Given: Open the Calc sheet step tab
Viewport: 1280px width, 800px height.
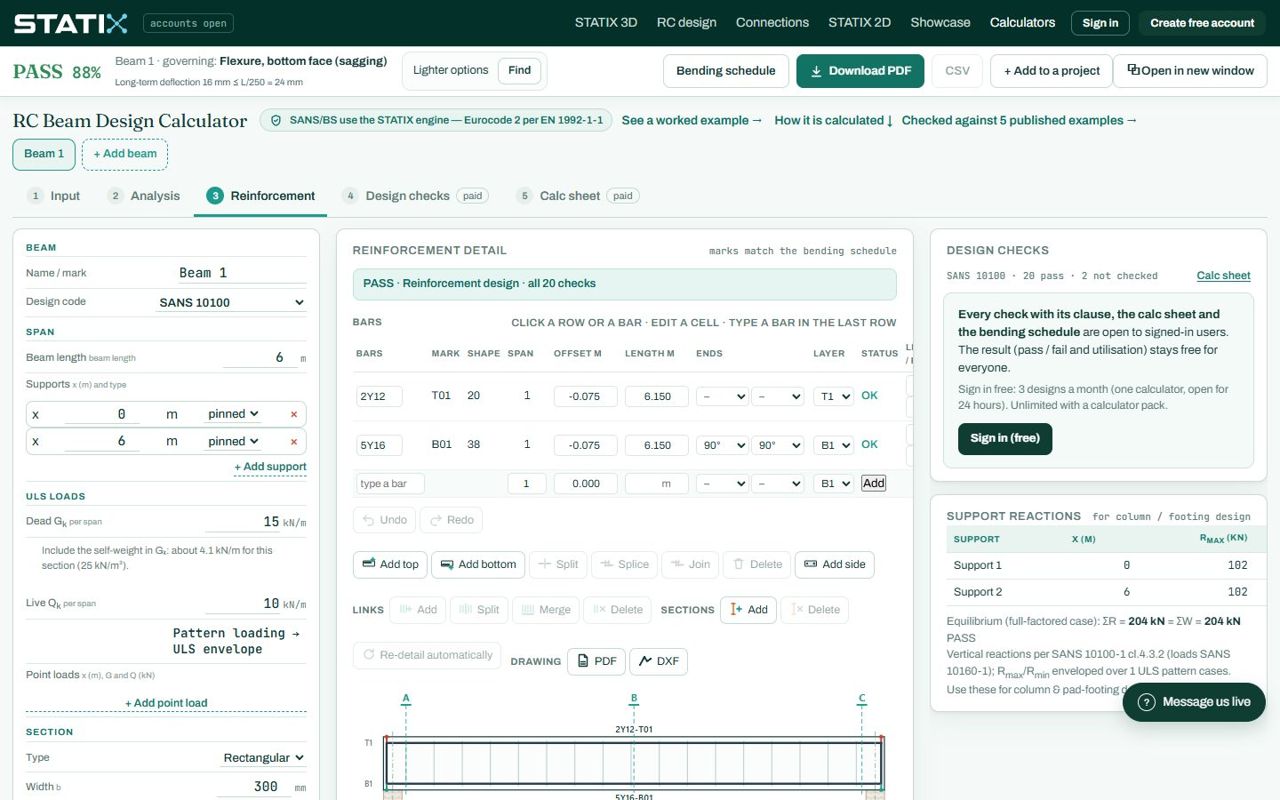Looking at the screenshot, I should pos(577,196).
